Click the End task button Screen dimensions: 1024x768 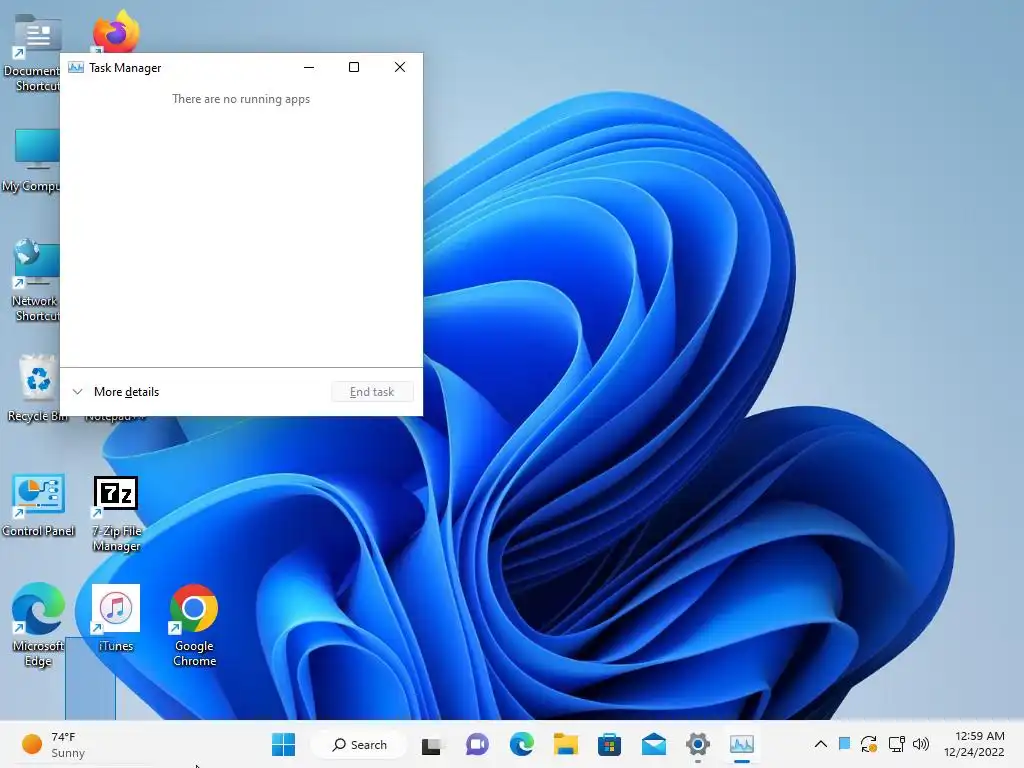[372, 392]
